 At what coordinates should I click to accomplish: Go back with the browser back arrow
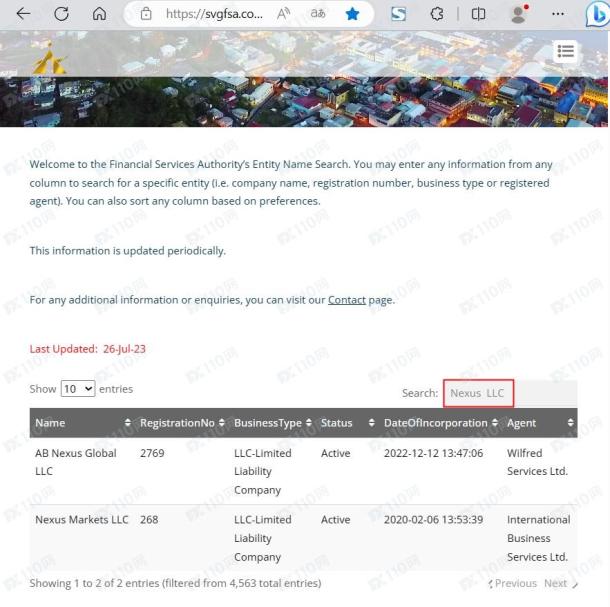23,14
